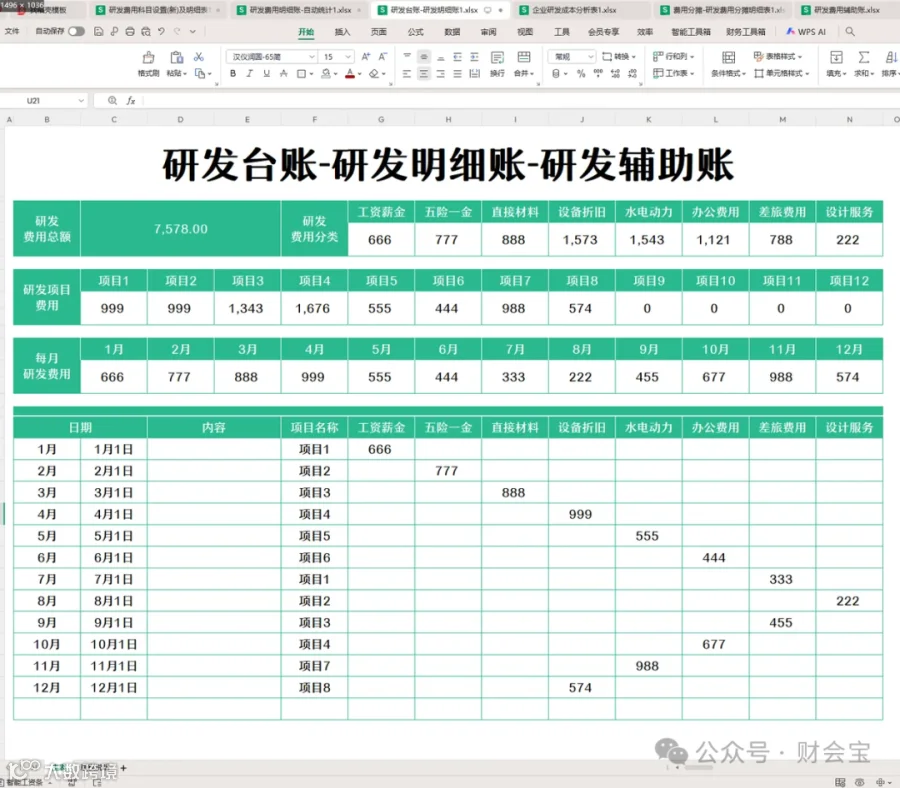This screenshot has height=788, width=900.
Task: Click the increase decimal places icon
Action: [x=615, y=73]
